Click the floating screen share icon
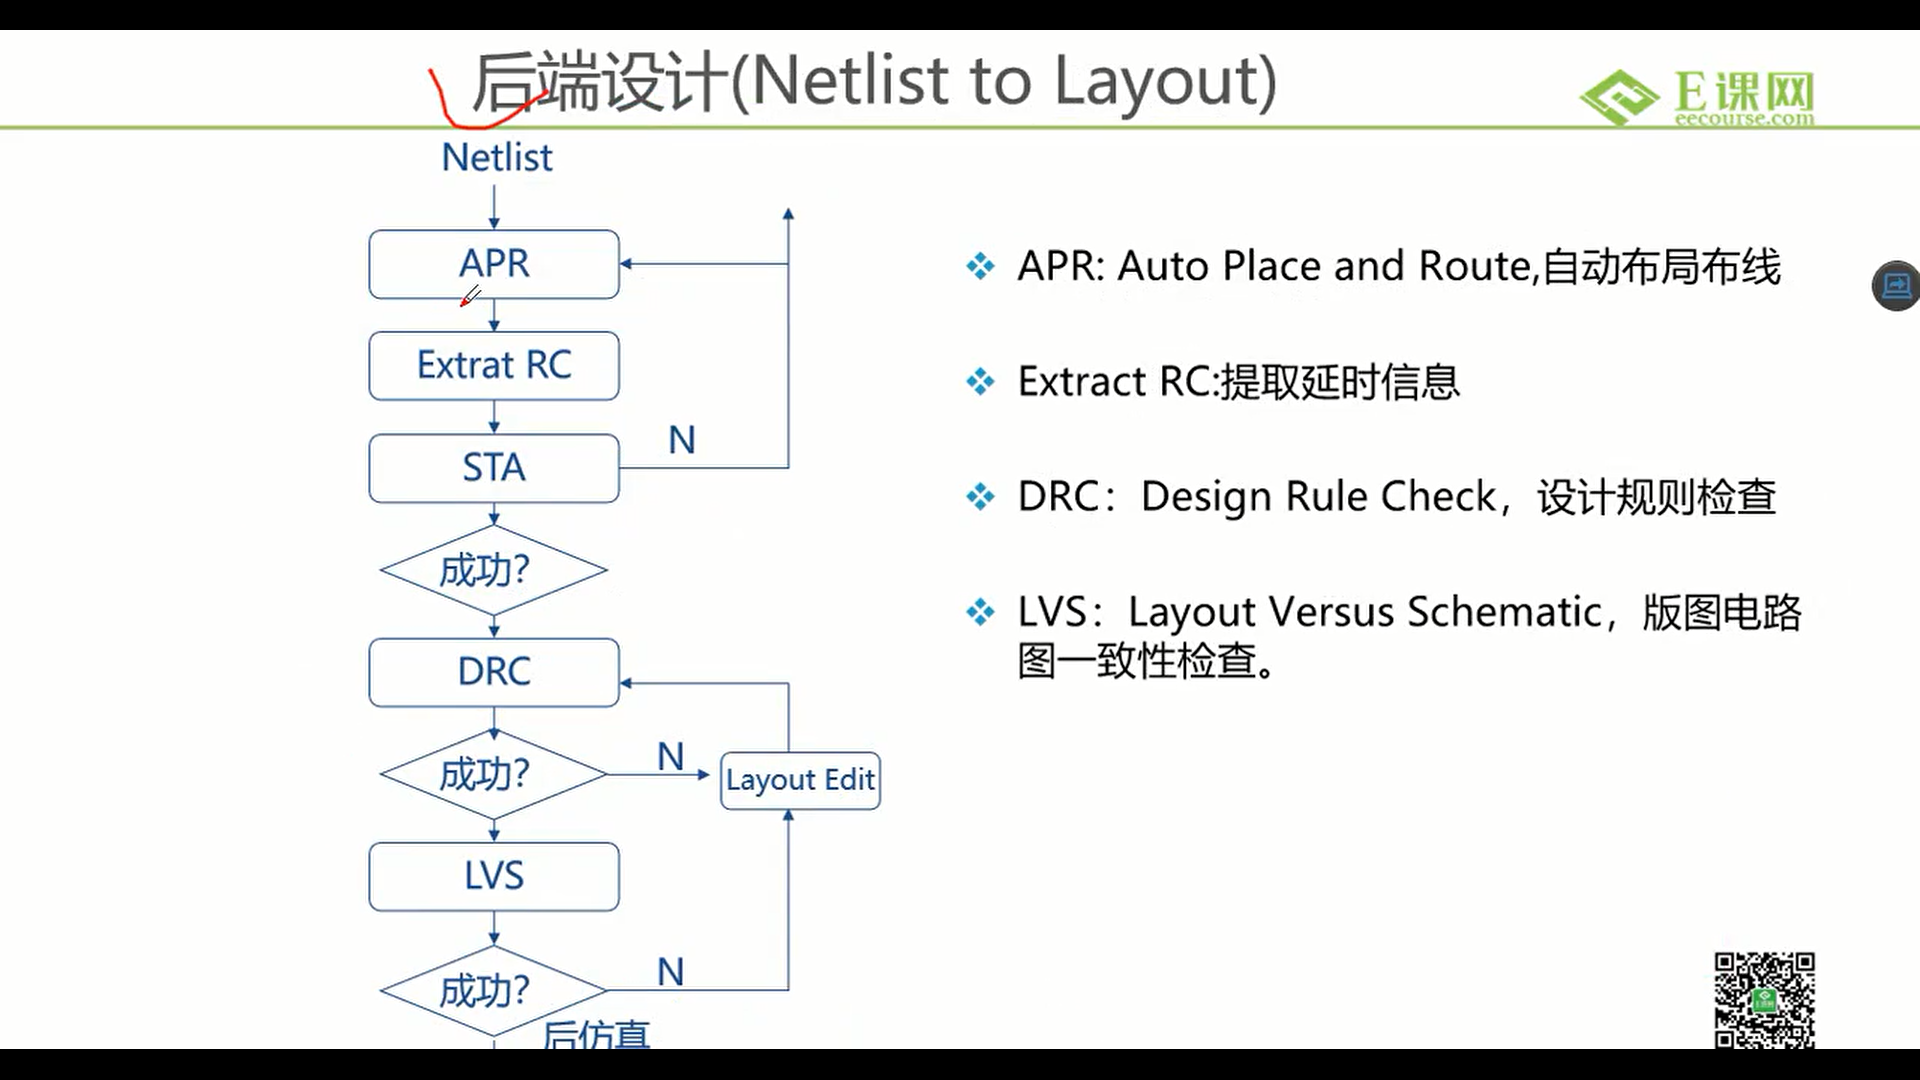This screenshot has width=1920, height=1080. point(1896,286)
